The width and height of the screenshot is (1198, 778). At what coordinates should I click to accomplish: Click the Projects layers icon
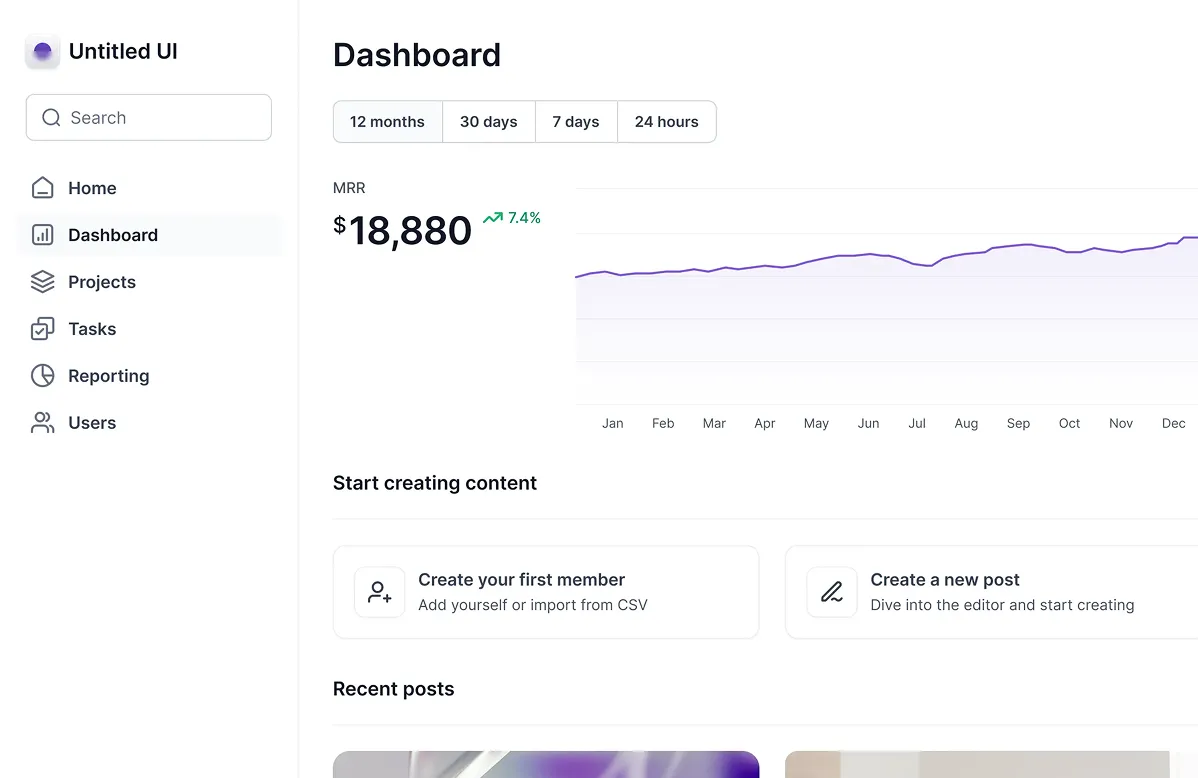[43, 282]
